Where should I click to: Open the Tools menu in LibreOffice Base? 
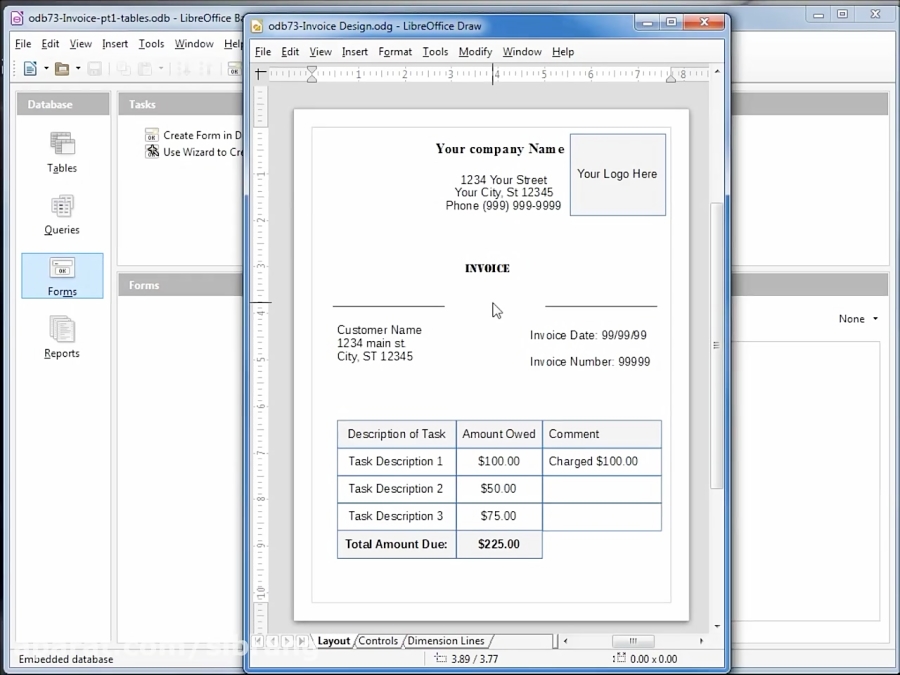151,43
